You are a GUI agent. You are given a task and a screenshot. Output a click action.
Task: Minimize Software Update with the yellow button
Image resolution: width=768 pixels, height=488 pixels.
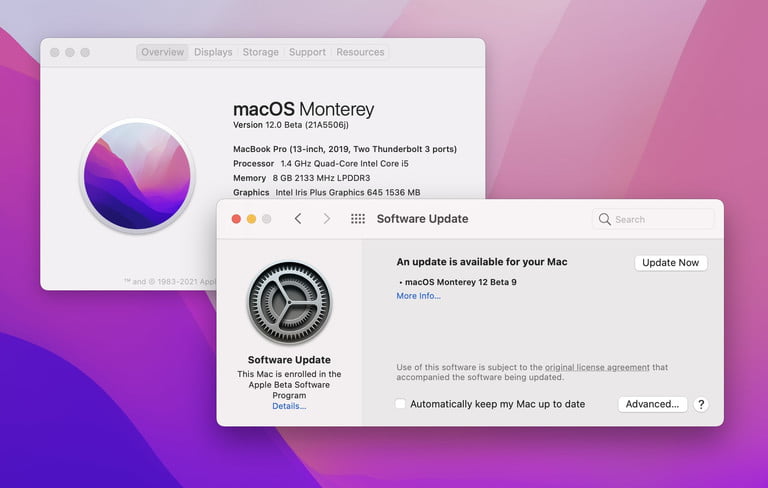coord(251,219)
